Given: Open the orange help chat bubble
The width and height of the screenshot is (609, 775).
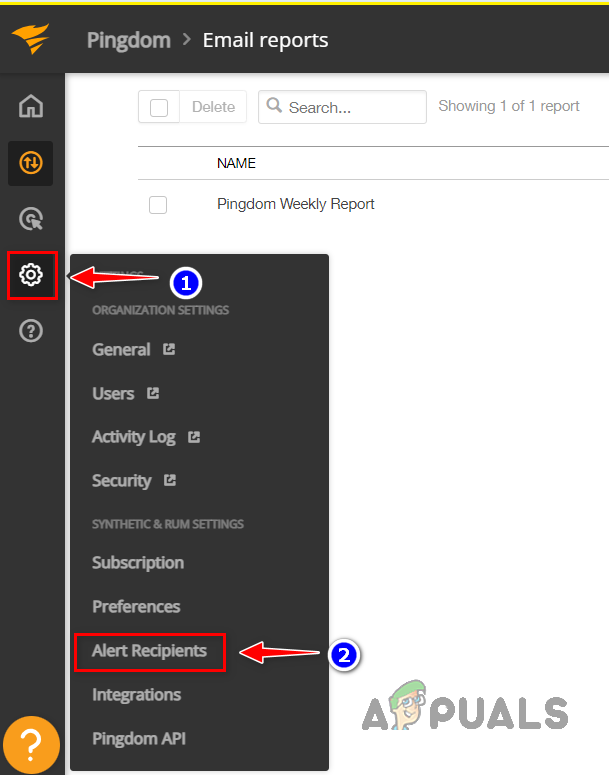Looking at the screenshot, I should tap(31, 743).
